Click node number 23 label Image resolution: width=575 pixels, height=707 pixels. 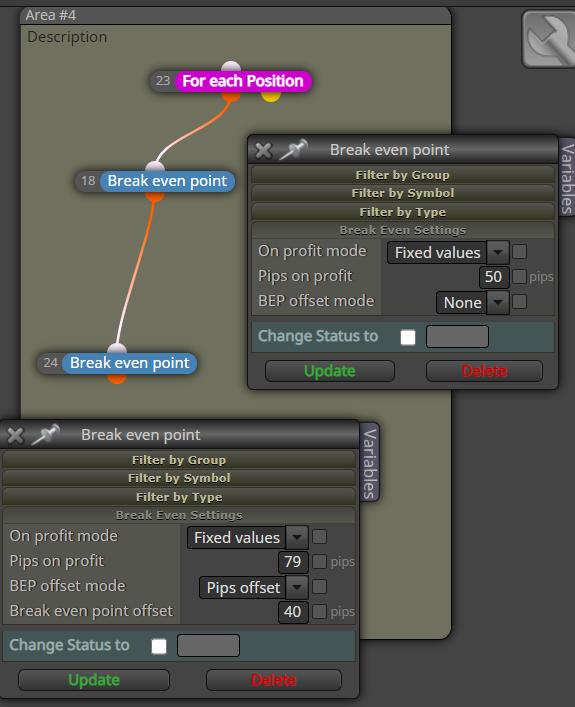click(x=163, y=81)
